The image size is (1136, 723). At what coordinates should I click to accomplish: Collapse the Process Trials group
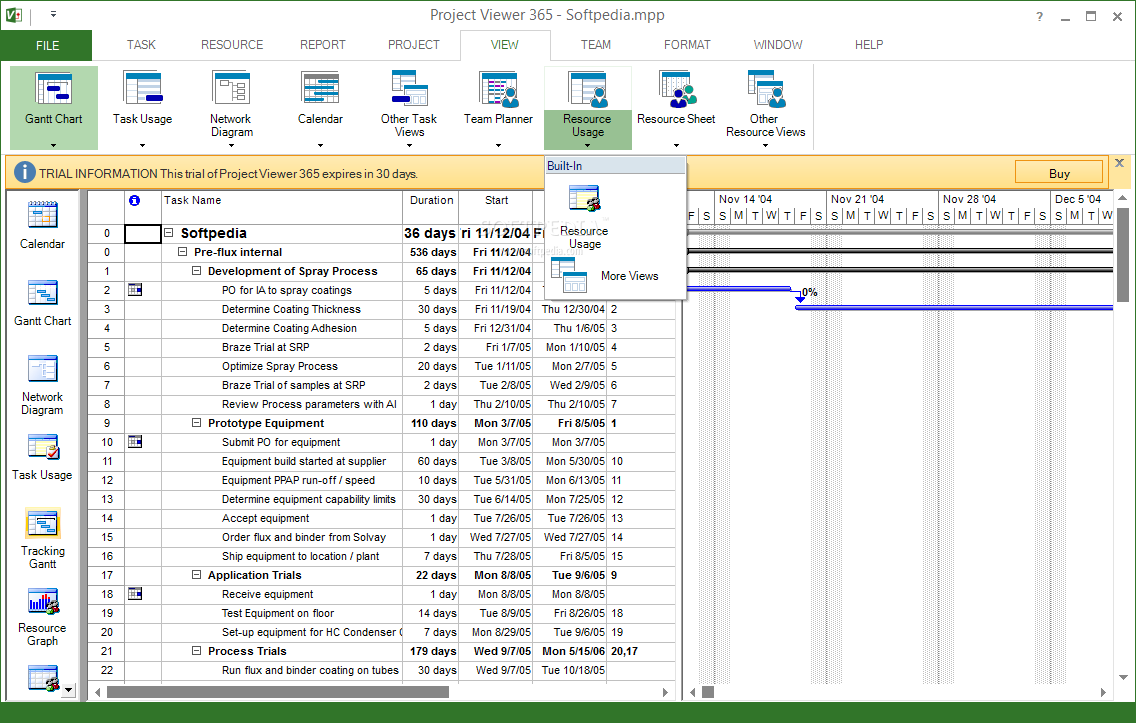tap(196, 651)
